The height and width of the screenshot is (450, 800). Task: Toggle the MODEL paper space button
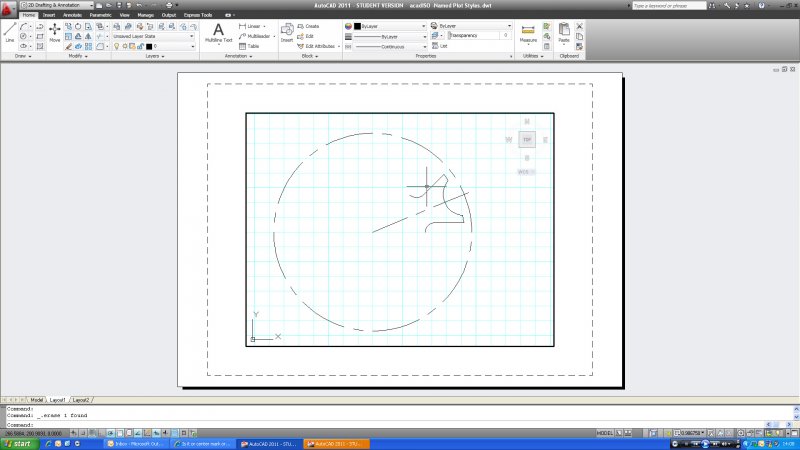[x=604, y=433]
